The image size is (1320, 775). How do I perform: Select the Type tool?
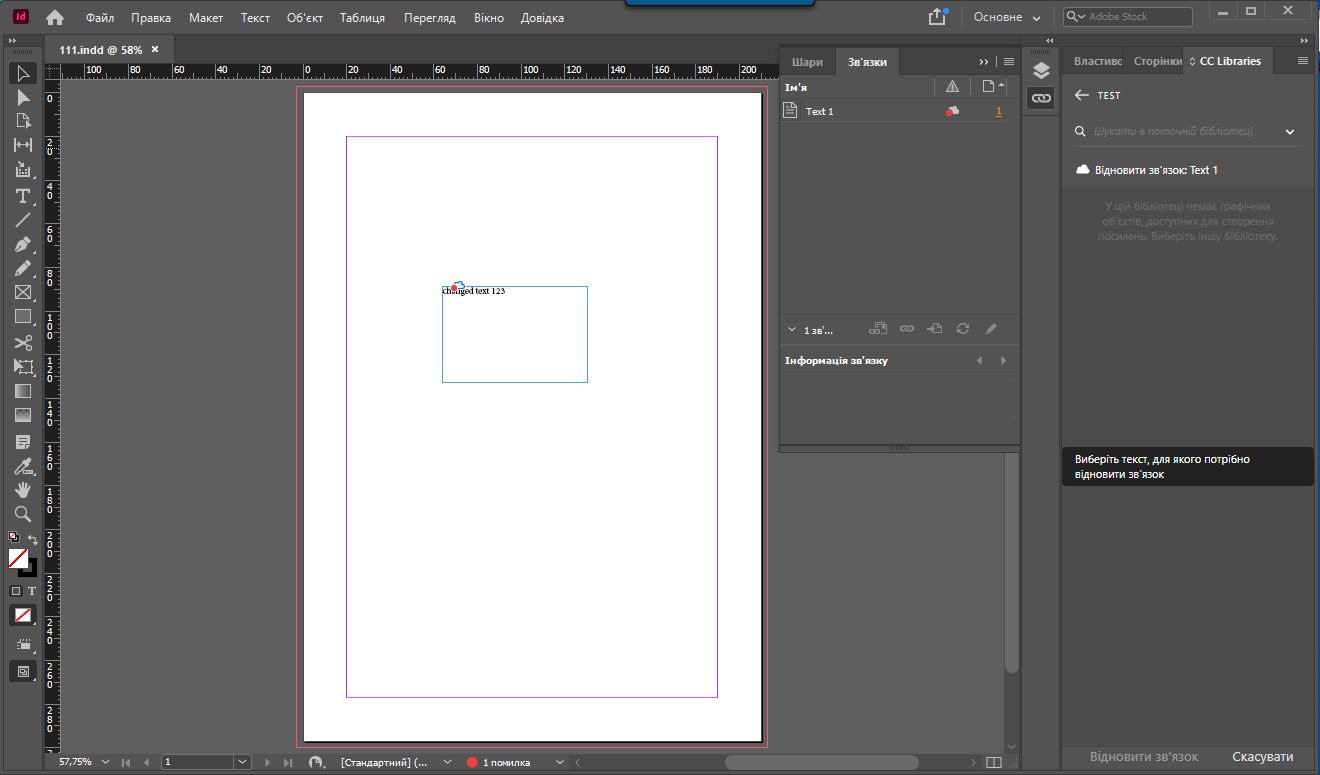coord(22,197)
